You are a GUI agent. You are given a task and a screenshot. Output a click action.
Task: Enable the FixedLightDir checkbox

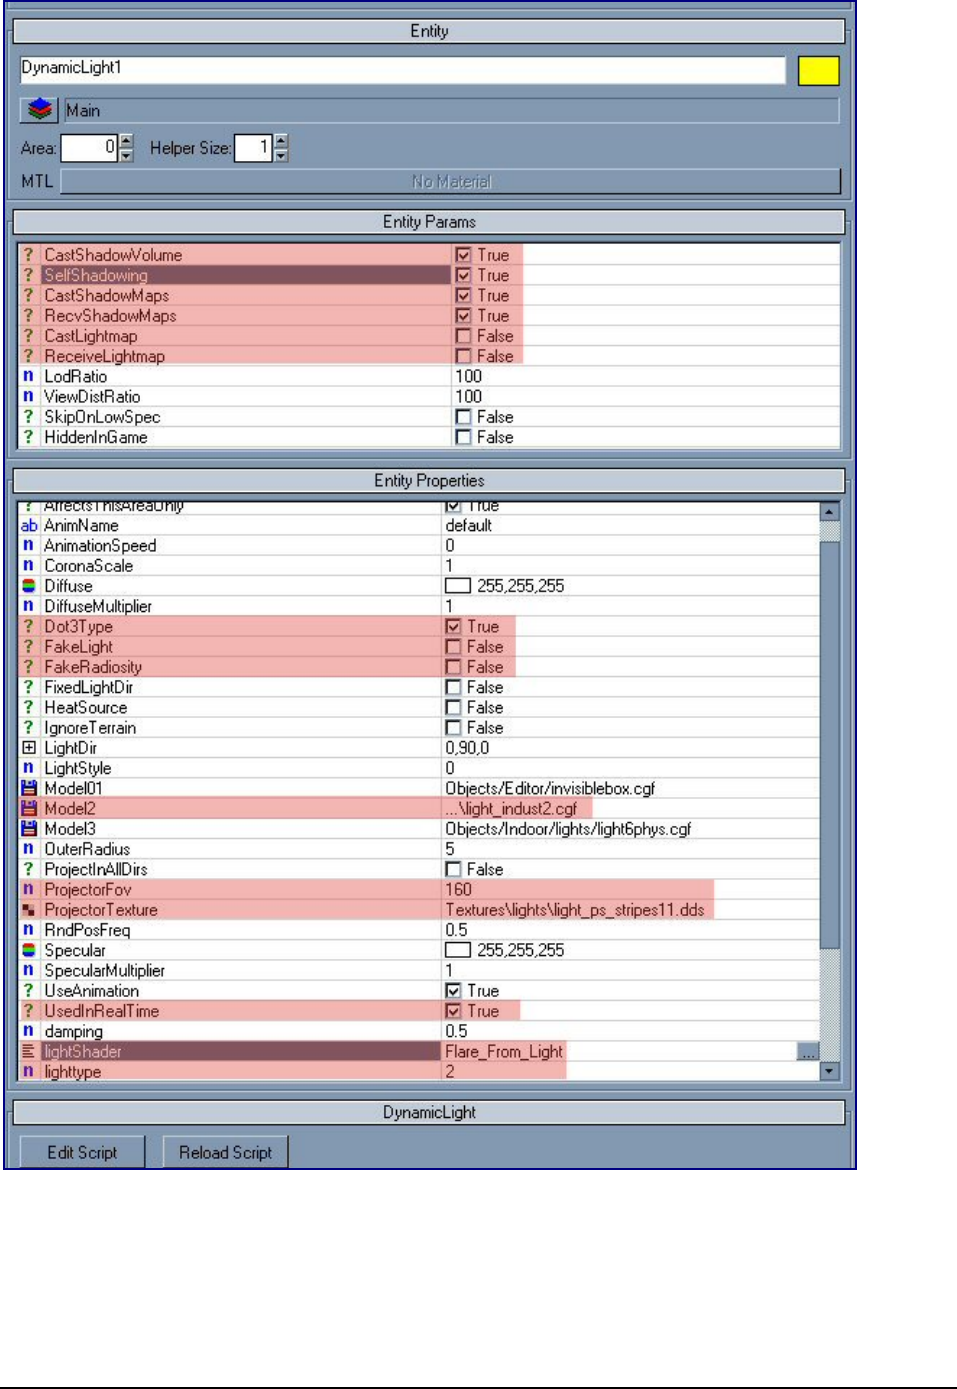(x=453, y=688)
